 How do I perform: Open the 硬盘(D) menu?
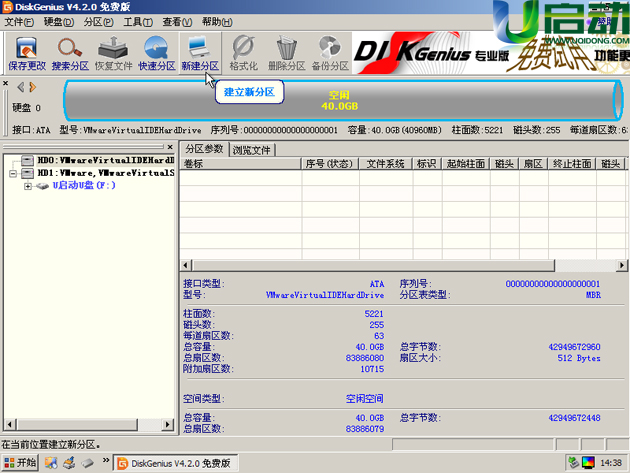click(x=59, y=22)
